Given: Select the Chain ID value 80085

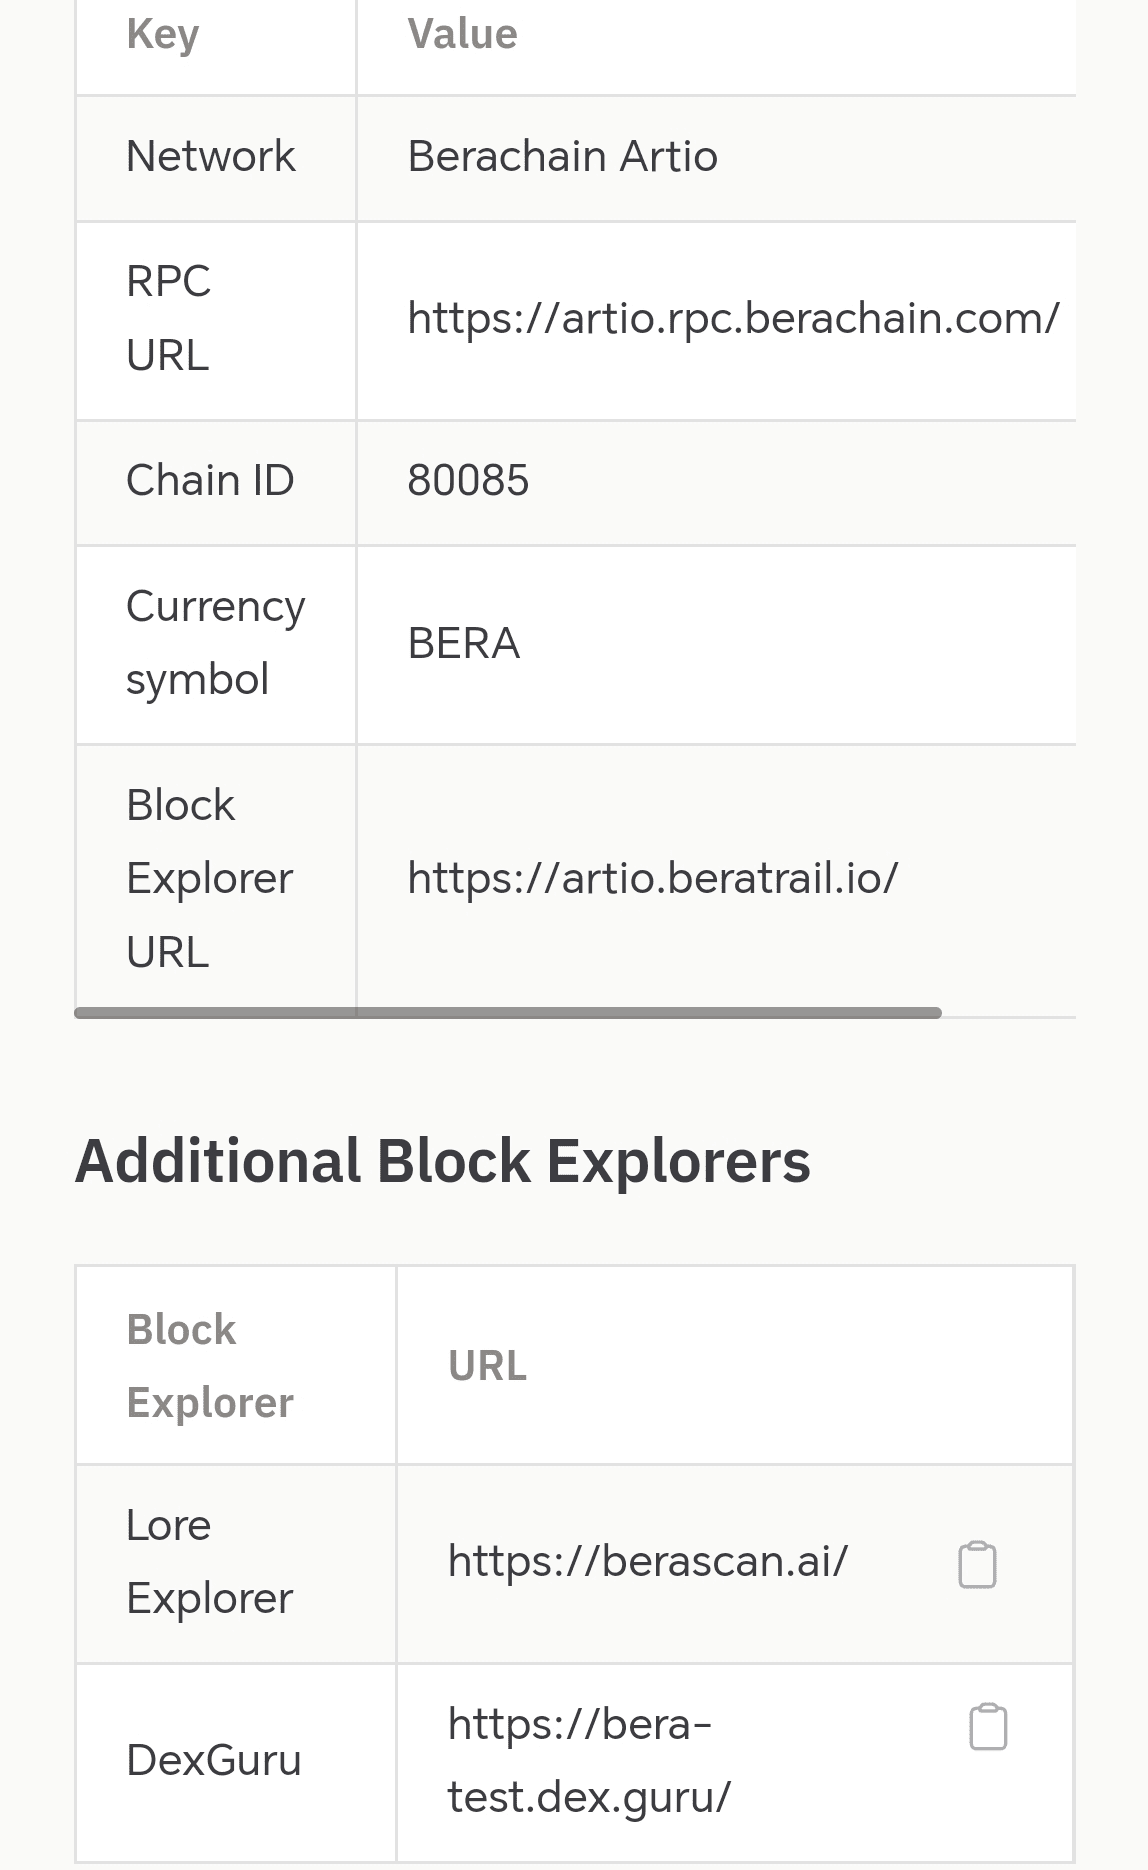Looking at the screenshot, I should coord(468,481).
